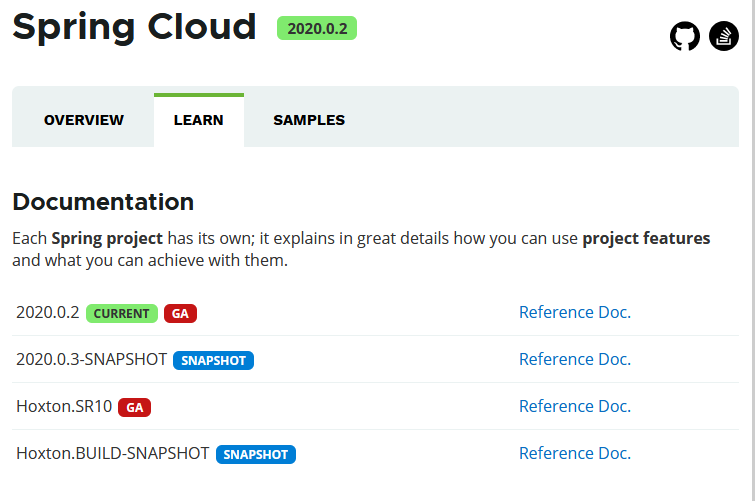Screen dimensions: 755x501
Task: Open Reference Doc. for 2020.0.2
Action: [x=575, y=312]
